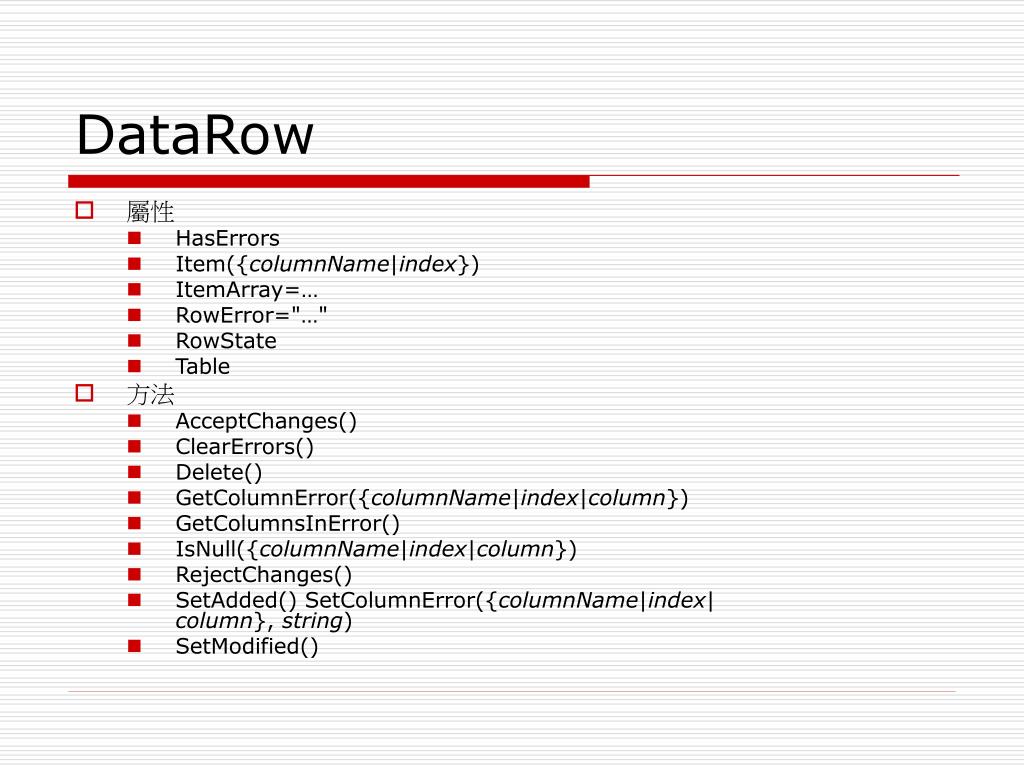Click the Item({columnName|index}) line
This screenshot has width=1024, height=768.
point(327,264)
